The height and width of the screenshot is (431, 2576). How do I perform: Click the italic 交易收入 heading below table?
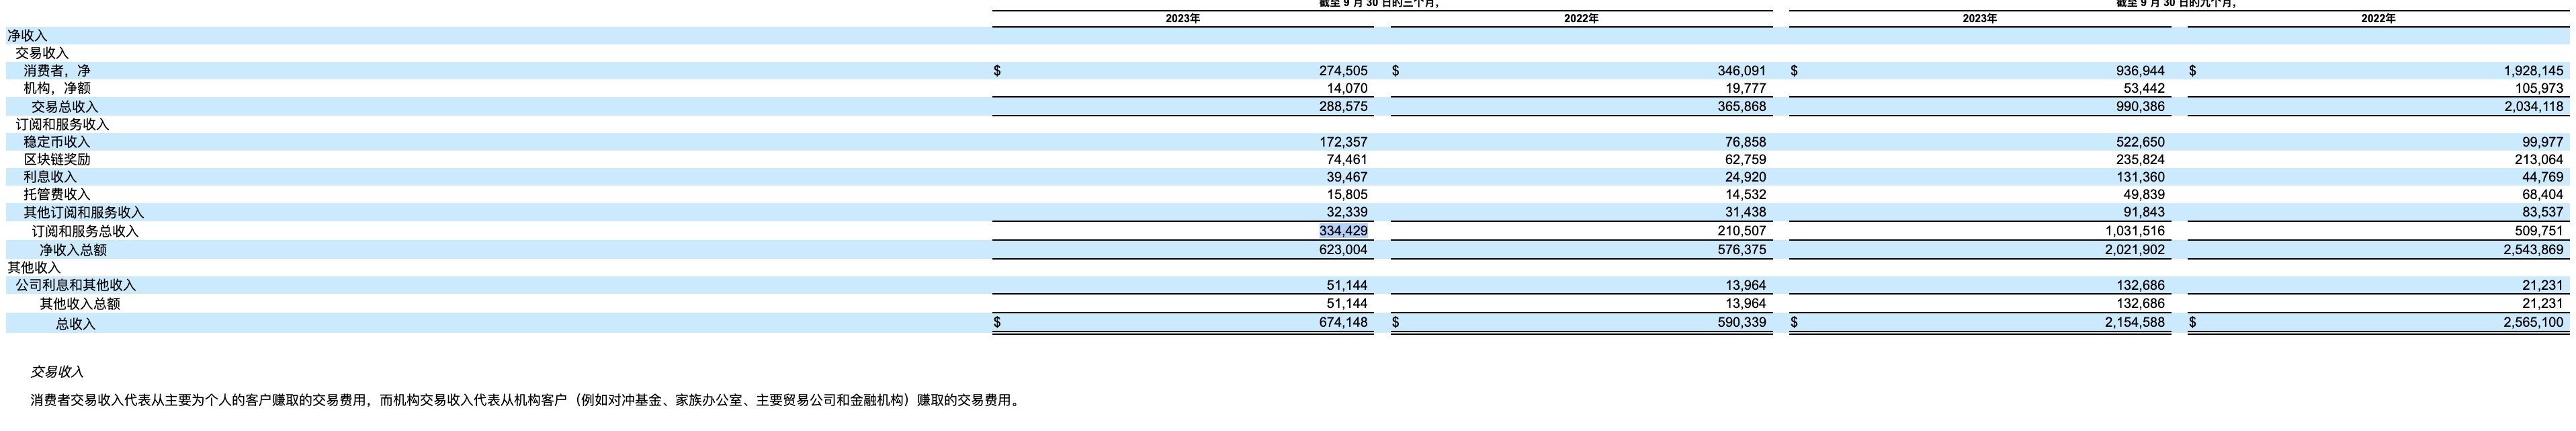pos(57,372)
